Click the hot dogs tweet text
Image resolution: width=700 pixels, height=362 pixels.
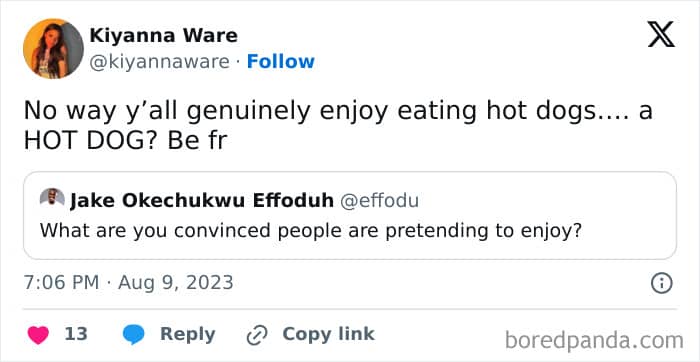tap(338, 126)
